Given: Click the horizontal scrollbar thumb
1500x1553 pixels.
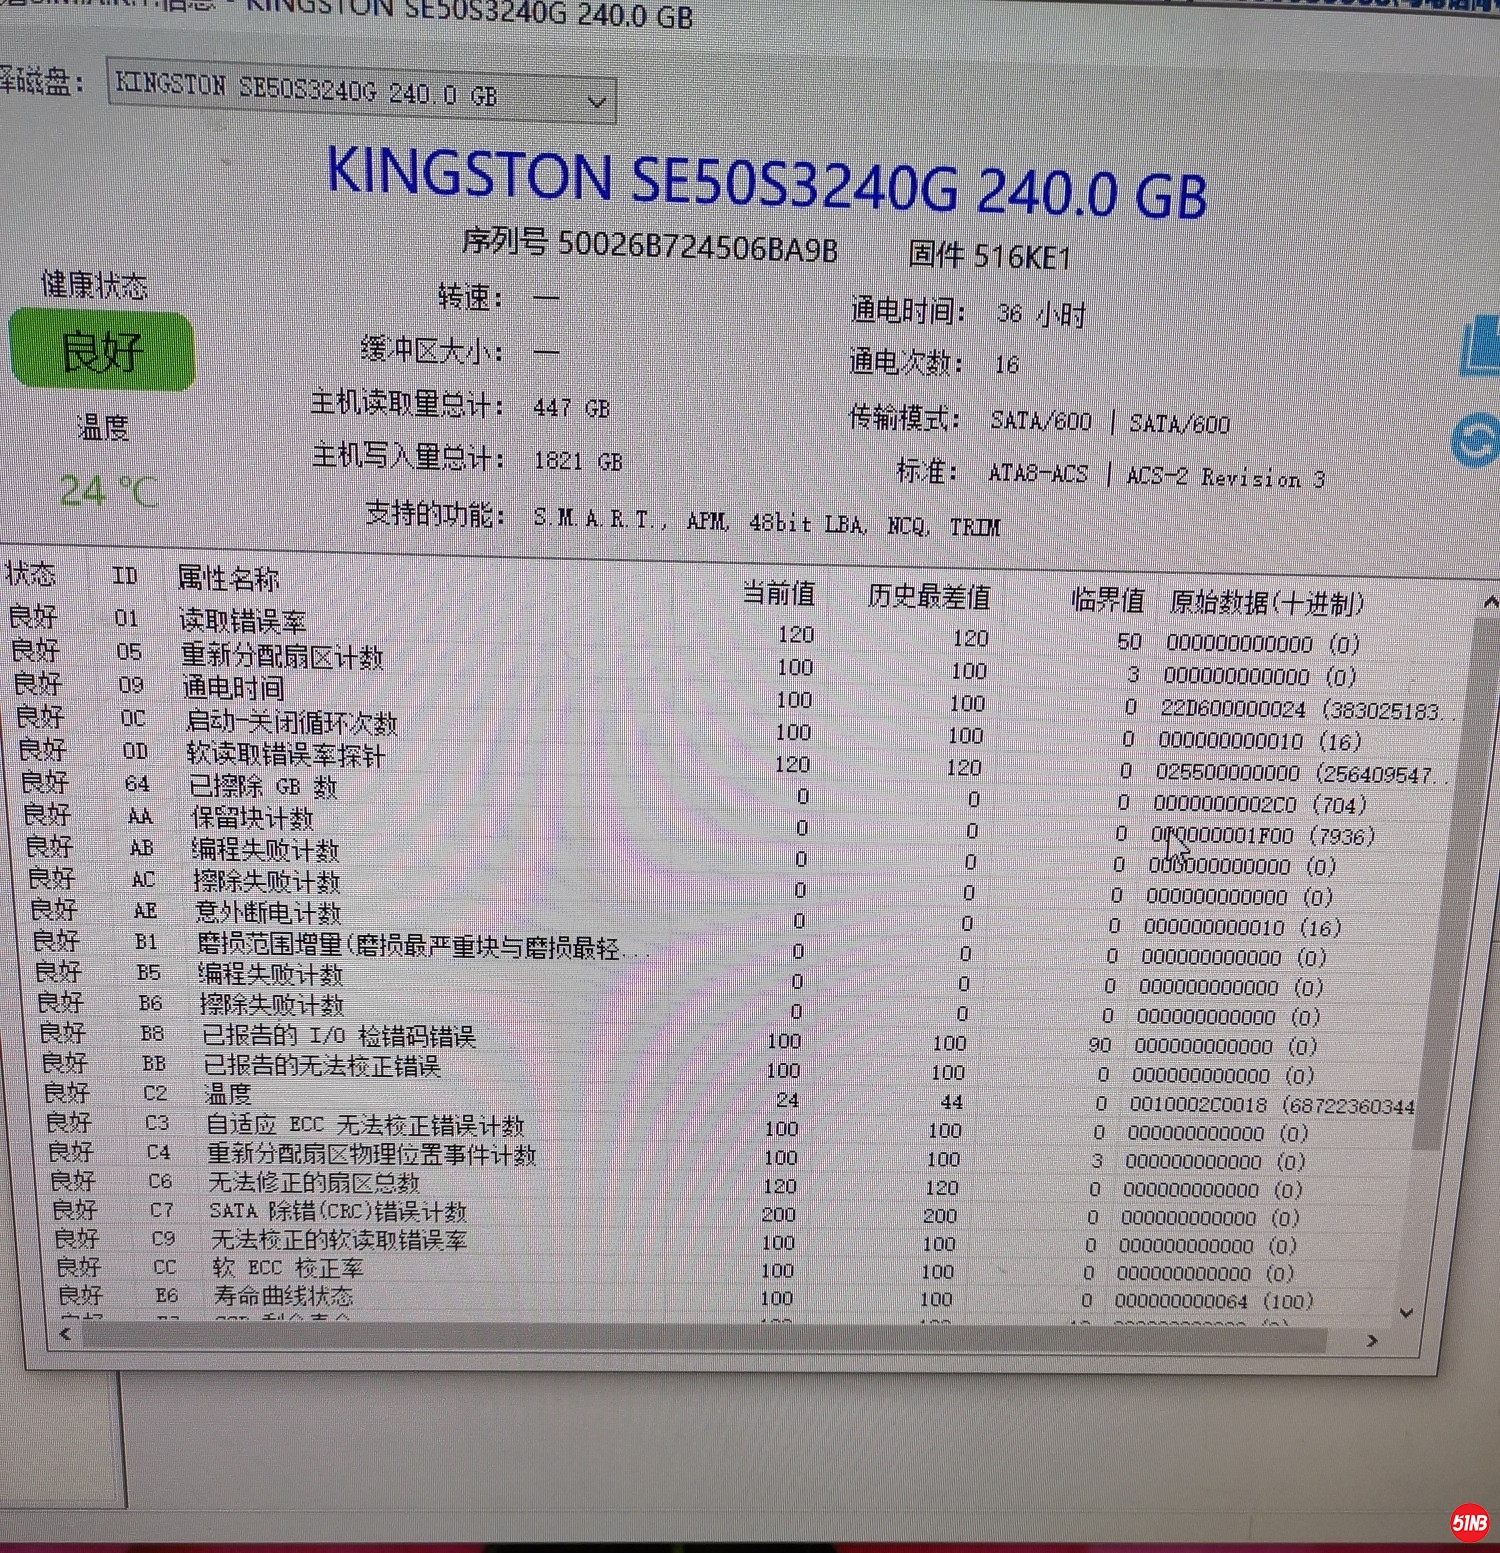Looking at the screenshot, I should (700, 1337).
